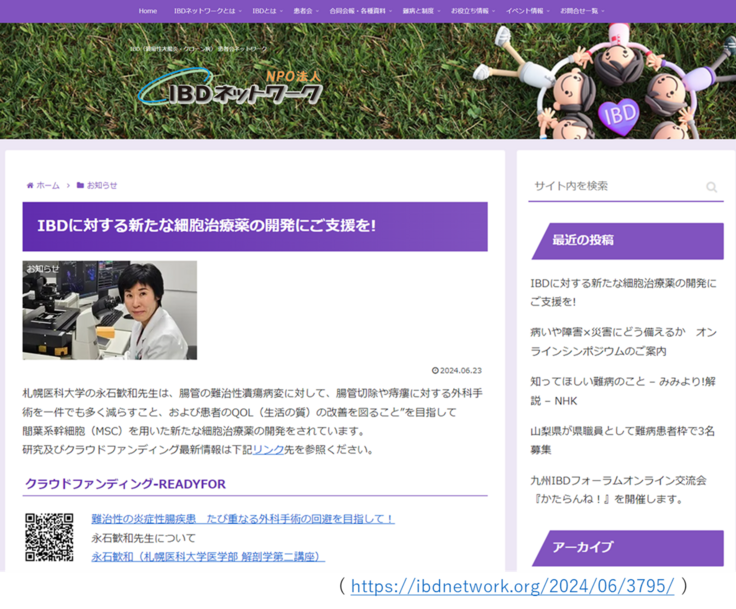This screenshot has width=736, height=609.
Task: Expand the お役立ち情報 dropdown menu
Action: tap(473, 11)
